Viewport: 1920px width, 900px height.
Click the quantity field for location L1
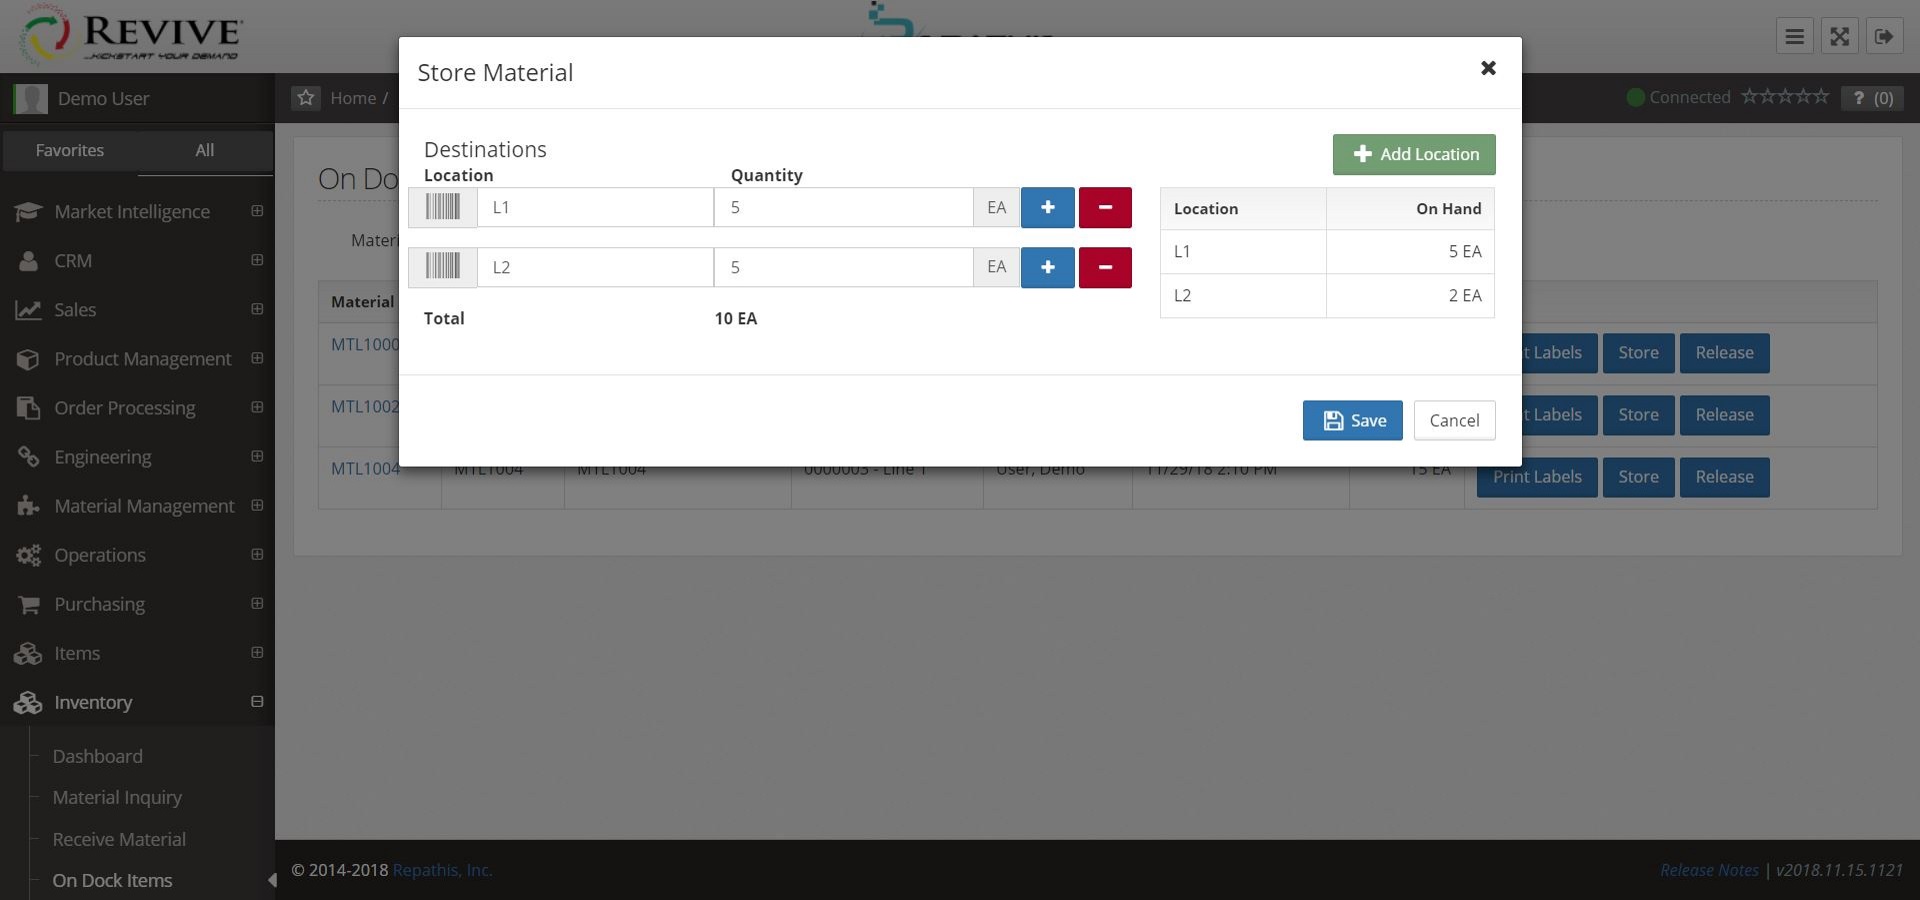click(x=843, y=207)
